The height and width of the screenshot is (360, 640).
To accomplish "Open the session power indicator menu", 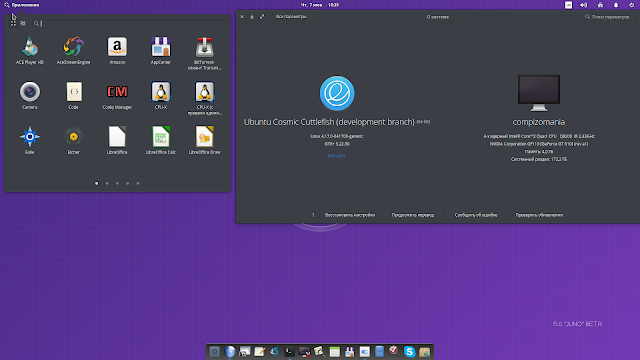I will click(631, 5).
